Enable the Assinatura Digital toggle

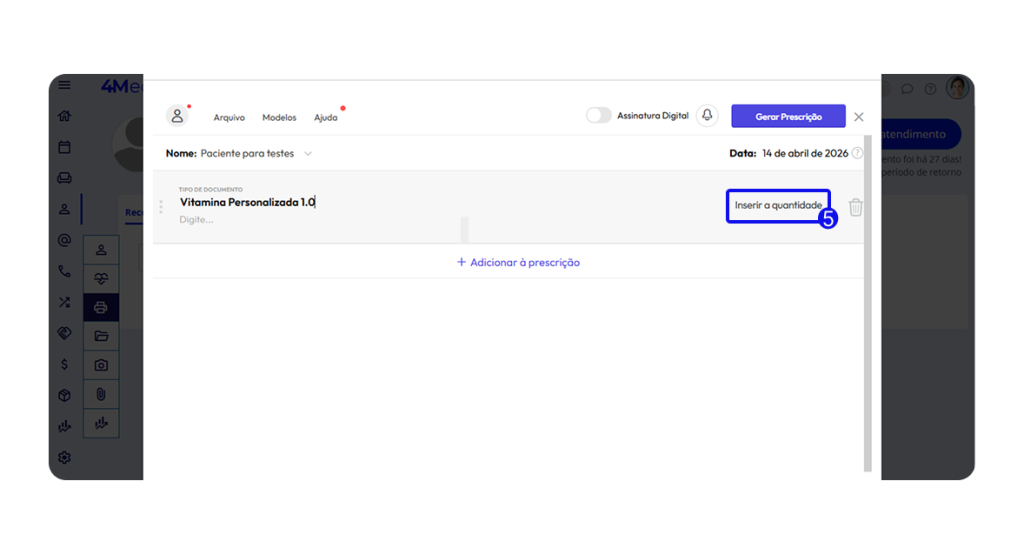click(x=598, y=116)
